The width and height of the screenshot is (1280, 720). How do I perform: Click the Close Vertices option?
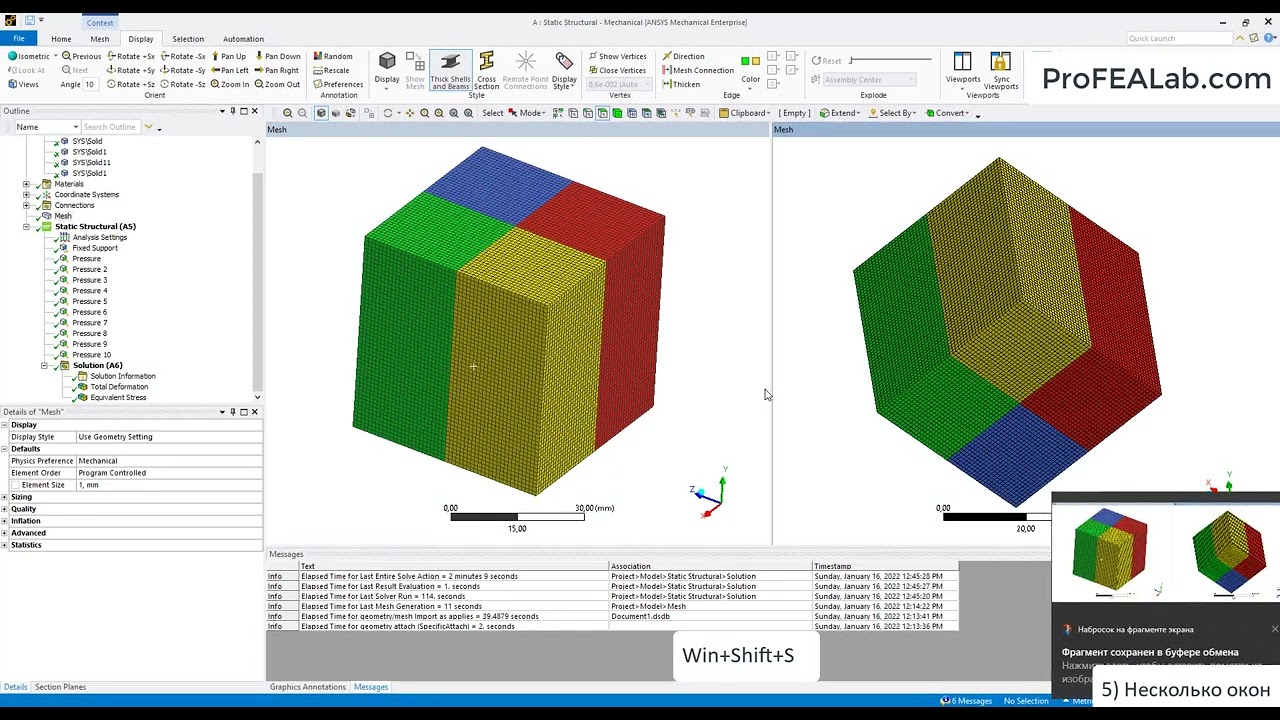(x=617, y=70)
